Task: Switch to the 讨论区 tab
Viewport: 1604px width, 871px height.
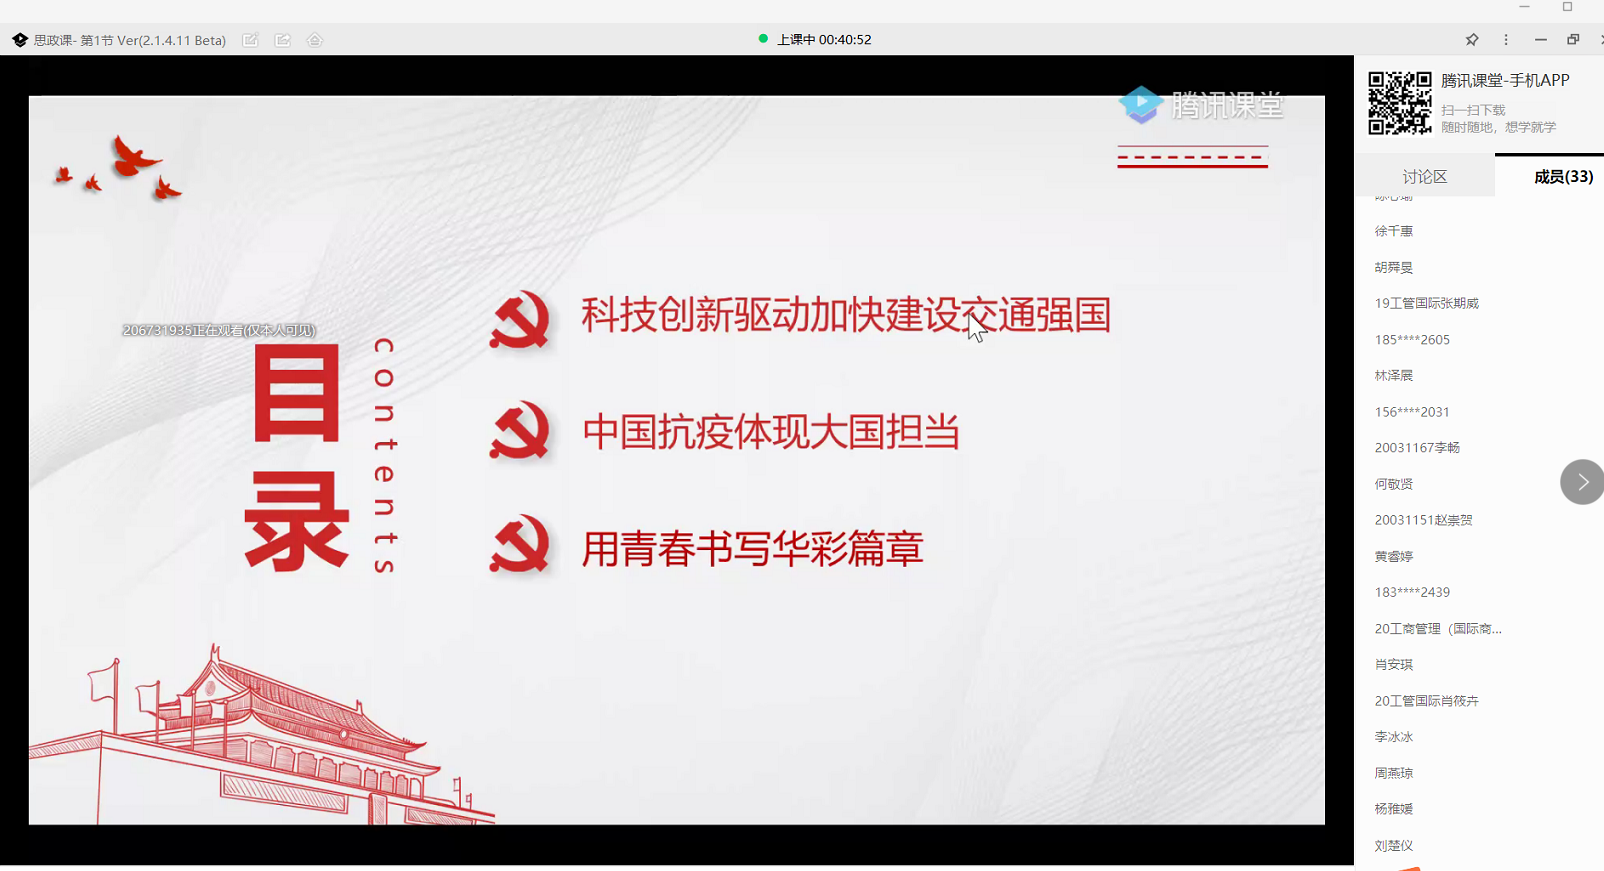Action: (1424, 177)
